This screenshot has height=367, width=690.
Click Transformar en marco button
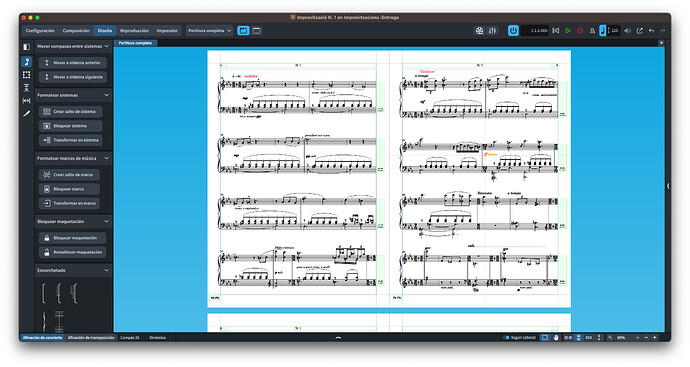[70, 203]
